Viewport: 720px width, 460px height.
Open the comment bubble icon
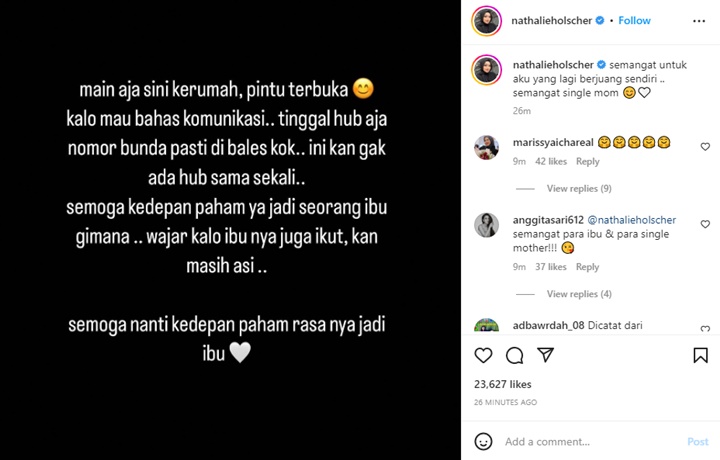[514, 355]
